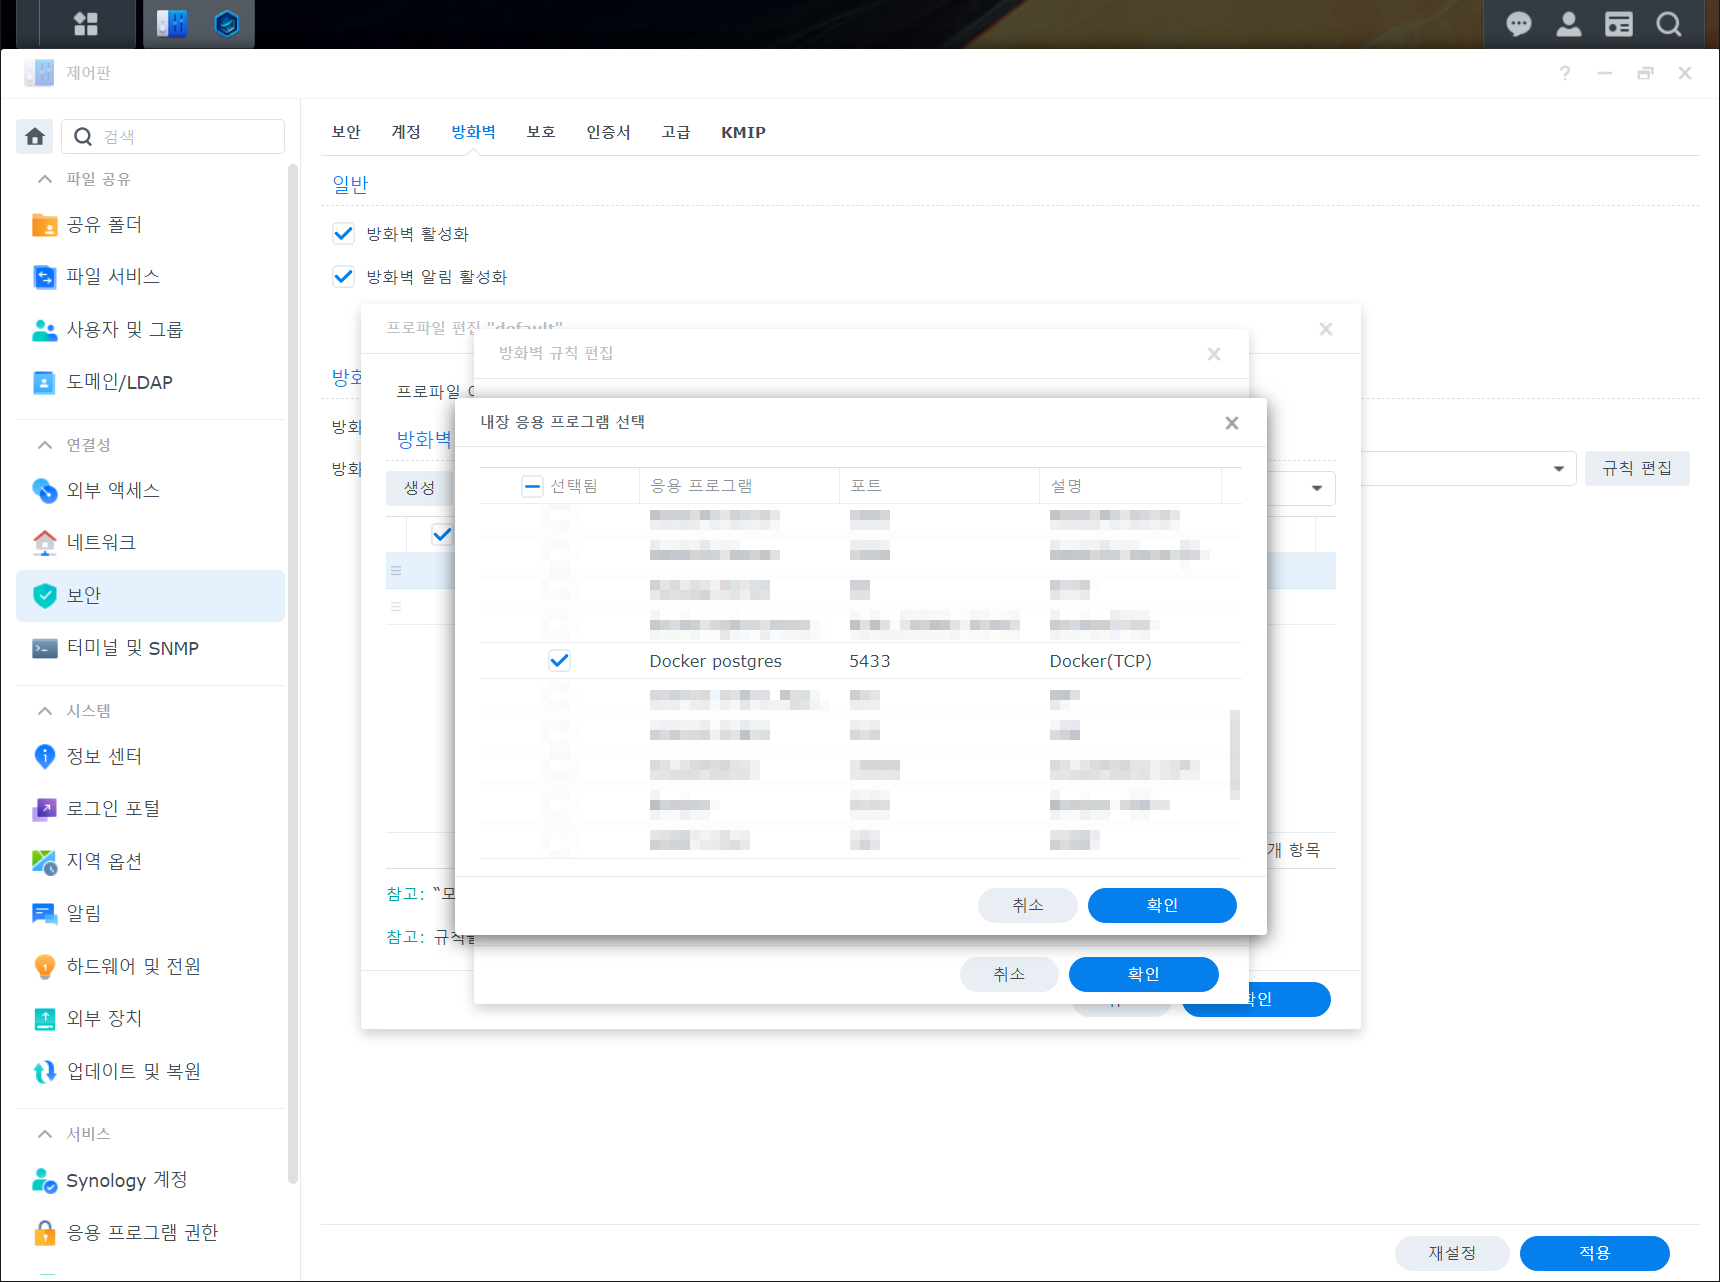This screenshot has width=1720, height=1282.
Task: Open 외부 장치 settings
Action: [150, 1019]
